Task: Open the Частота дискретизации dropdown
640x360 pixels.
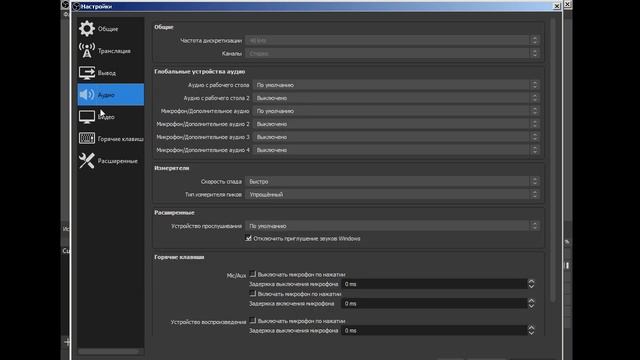Action: pos(392,40)
